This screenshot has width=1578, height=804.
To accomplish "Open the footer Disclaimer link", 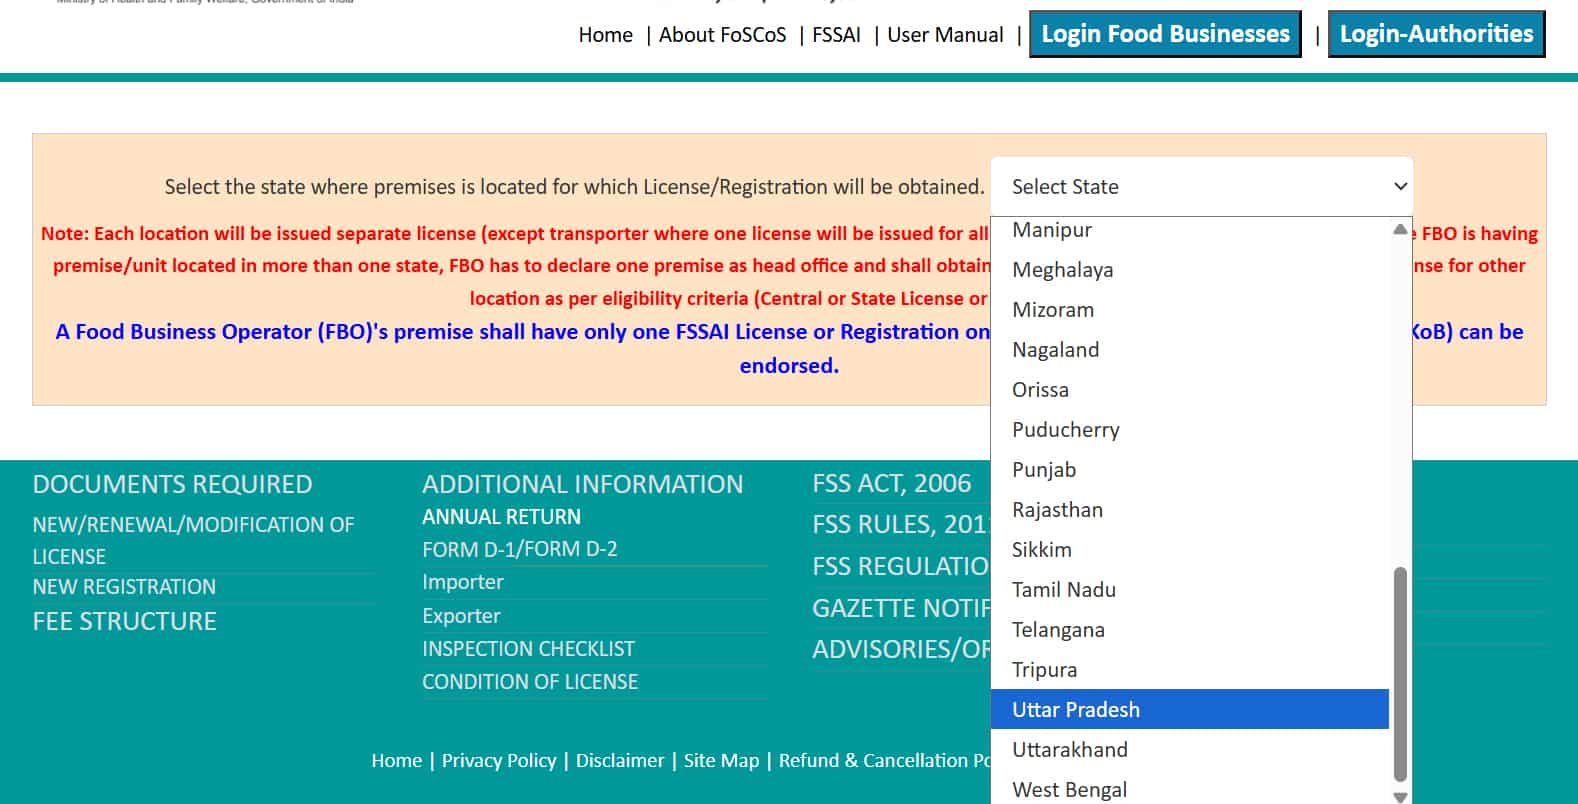I will tap(620, 761).
